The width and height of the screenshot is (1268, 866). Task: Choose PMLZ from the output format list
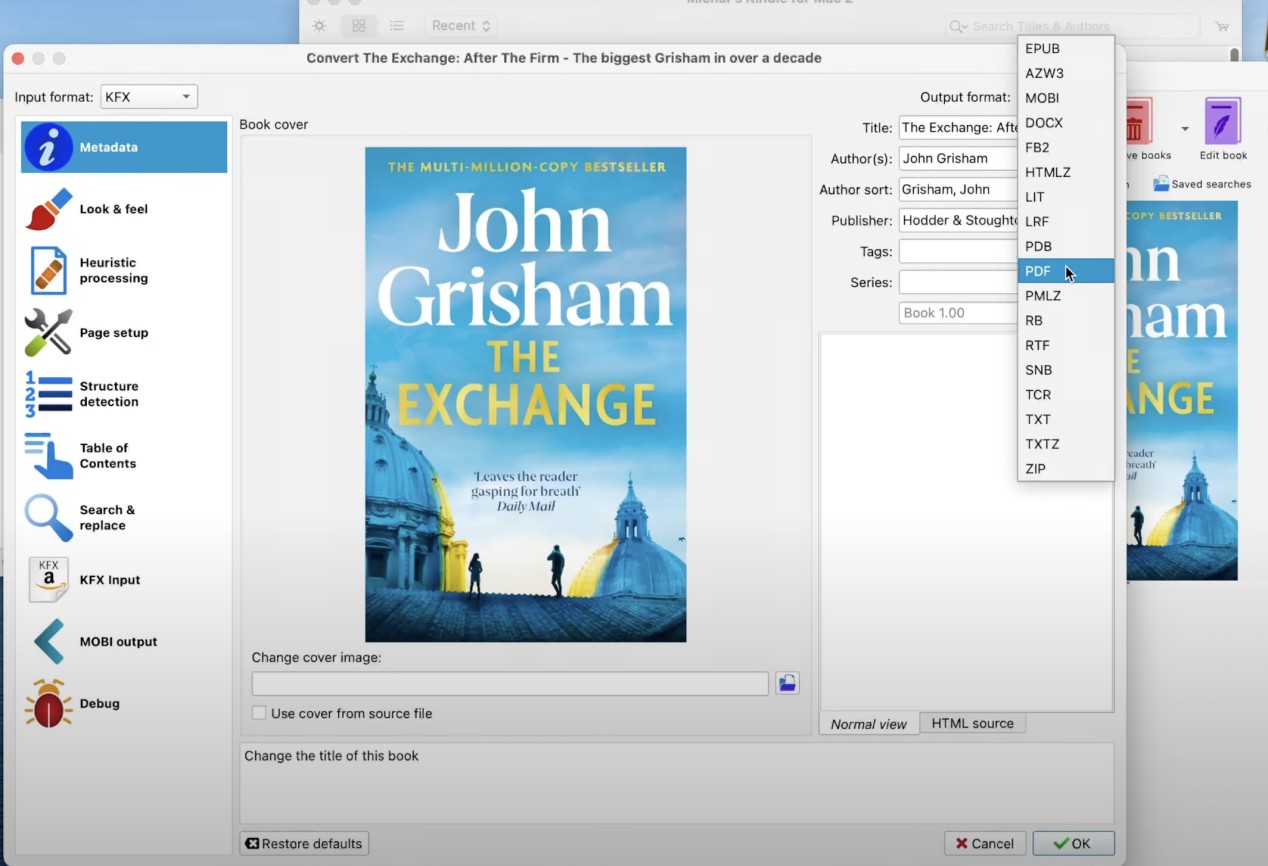coord(1066,296)
